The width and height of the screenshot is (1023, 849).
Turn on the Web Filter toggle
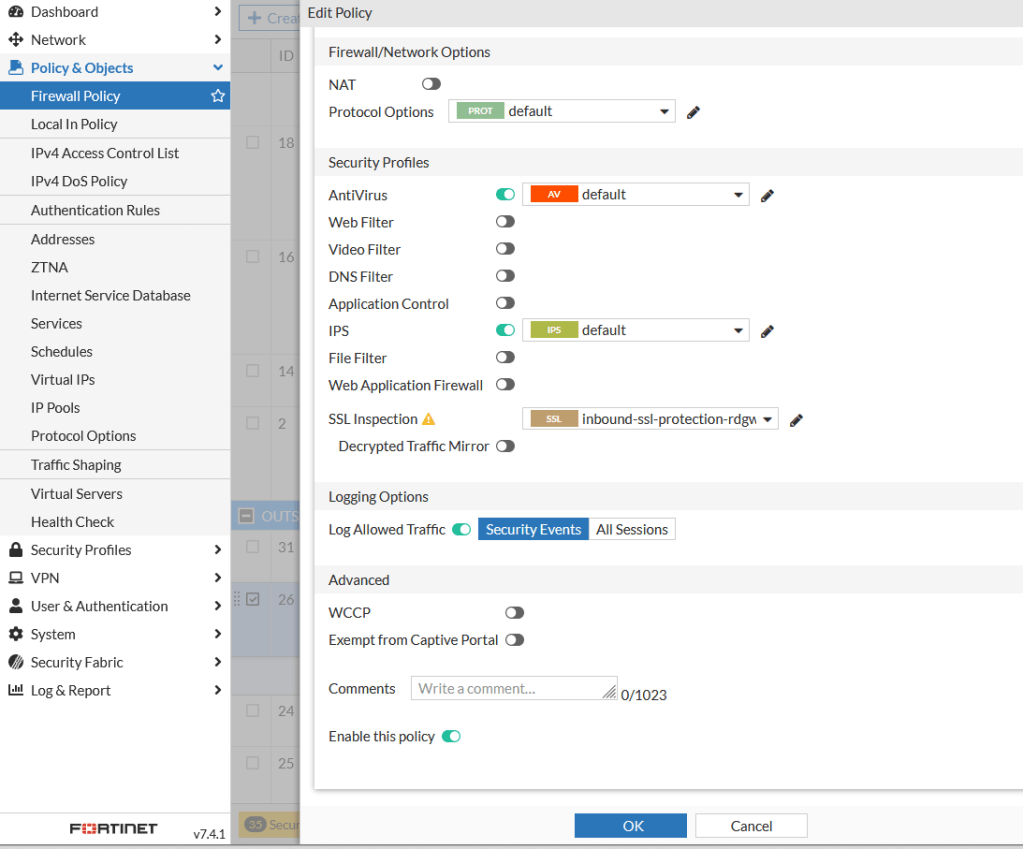tap(505, 222)
